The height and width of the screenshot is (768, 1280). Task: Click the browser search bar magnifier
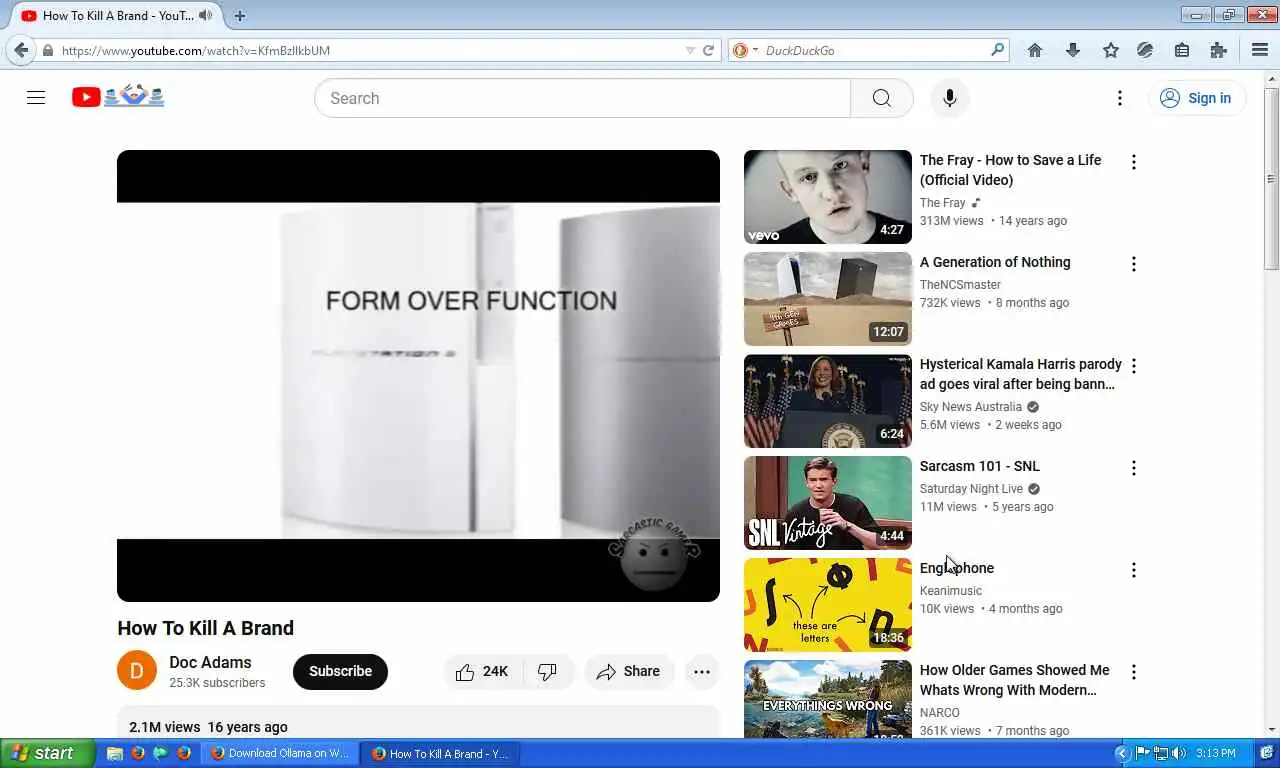click(997, 50)
